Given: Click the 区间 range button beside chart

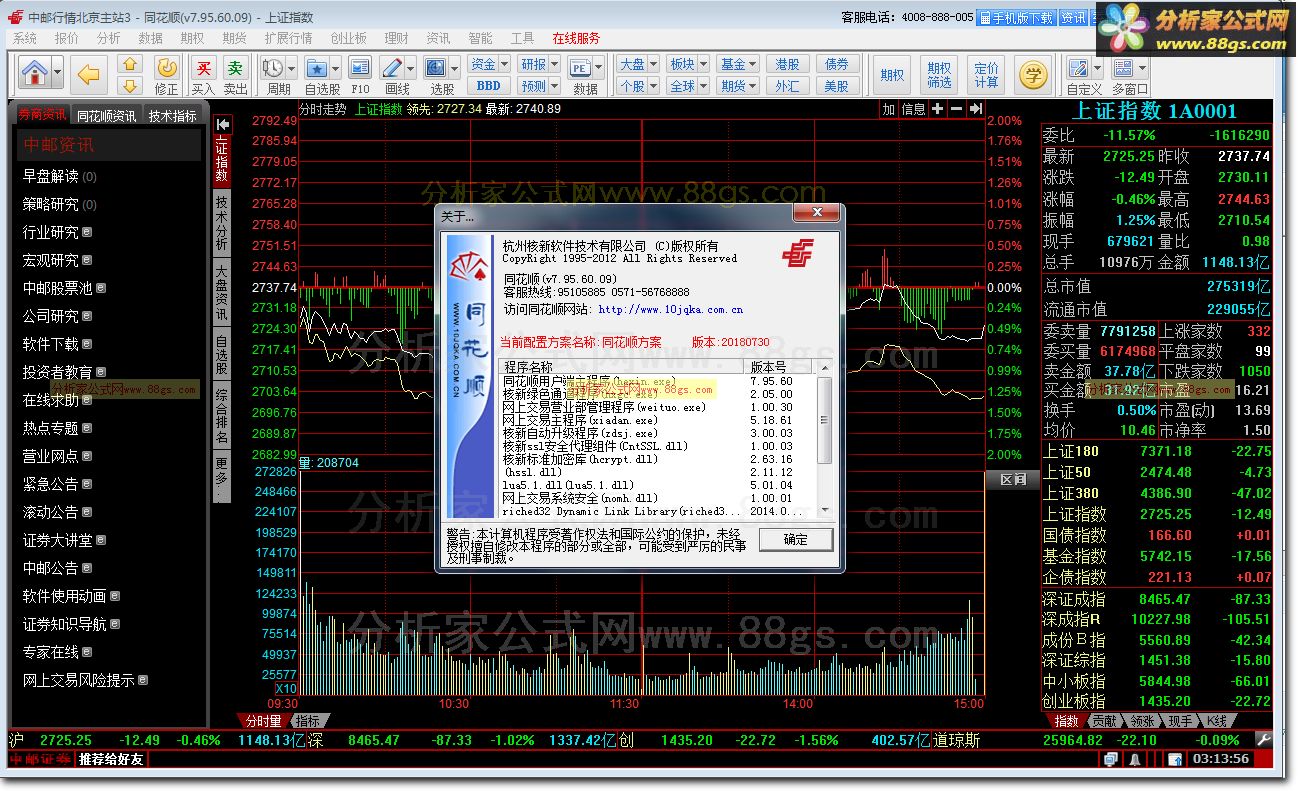Looking at the screenshot, I should click(1013, 479).
